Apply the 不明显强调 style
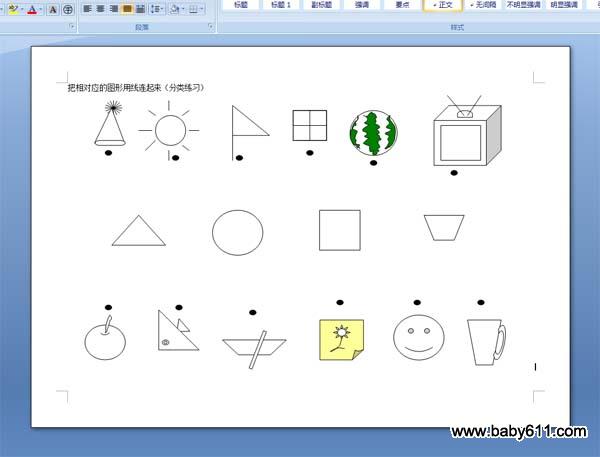Image resolution: width=600 pixels, height=457 pixels. pos(522,5)
